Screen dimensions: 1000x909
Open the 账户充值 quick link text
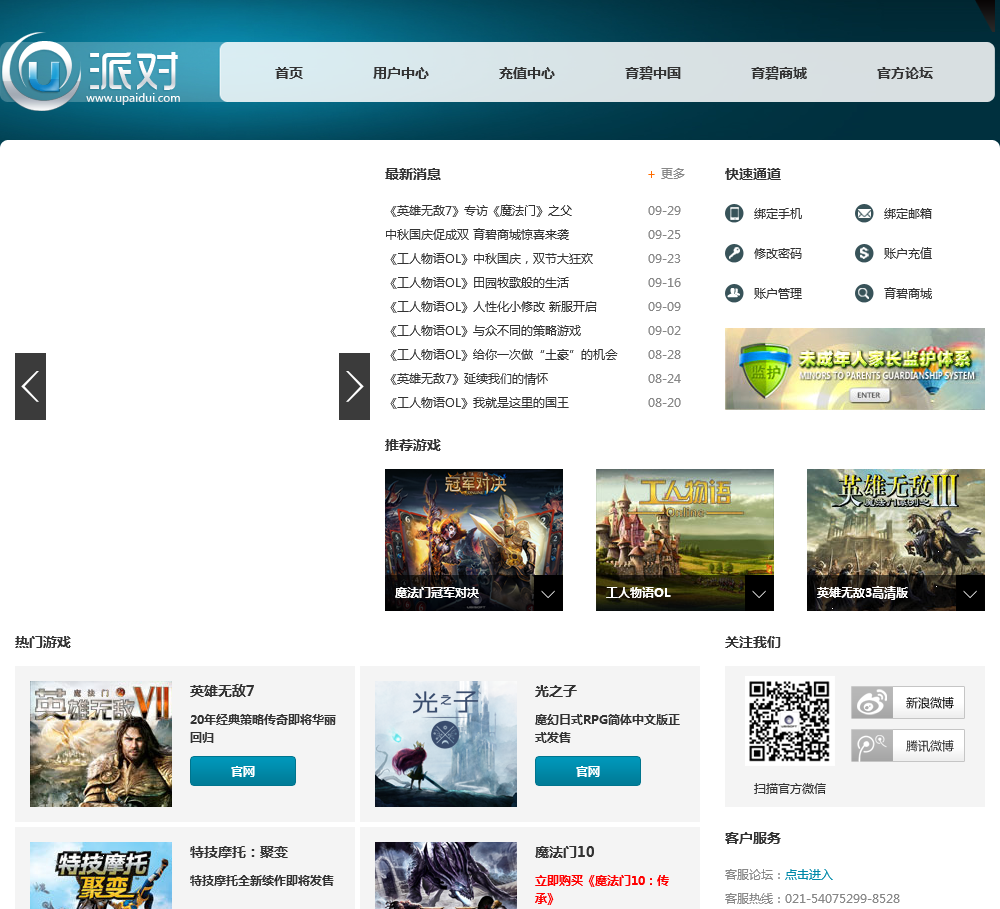click(908, 254)
